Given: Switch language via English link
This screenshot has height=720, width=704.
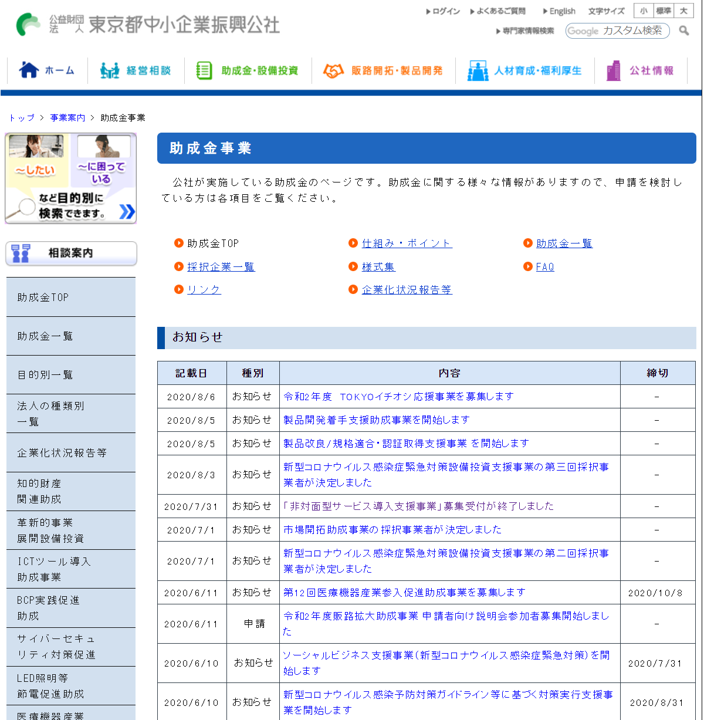Looking at the screenshot, I should (x=562, y=11).
